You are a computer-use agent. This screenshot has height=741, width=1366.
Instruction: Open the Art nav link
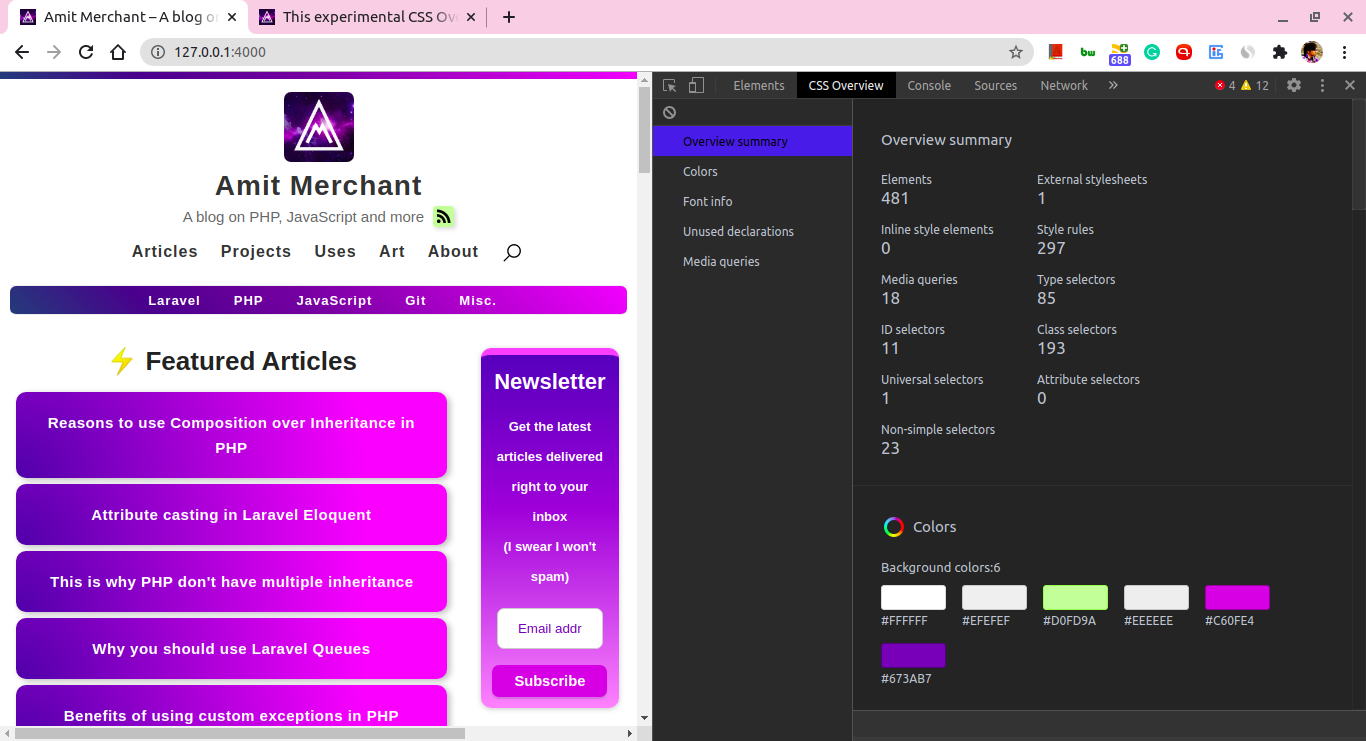(392, 252)
